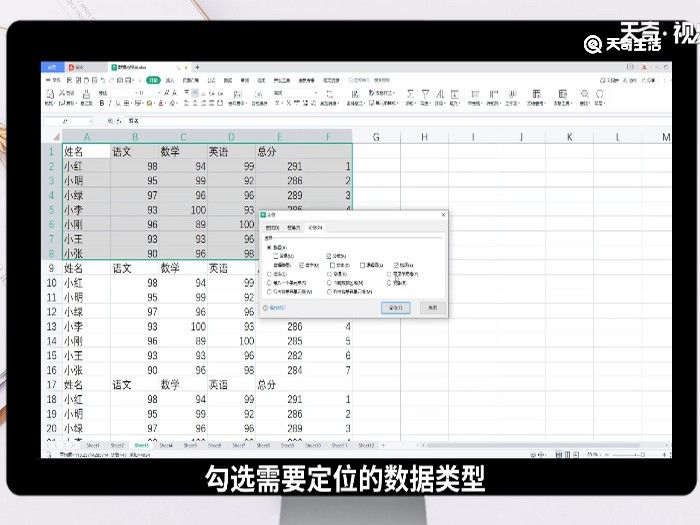Click the Rows and Columns icon
The height and width of the screenshot is (525, 700).
tap(493, 94)
